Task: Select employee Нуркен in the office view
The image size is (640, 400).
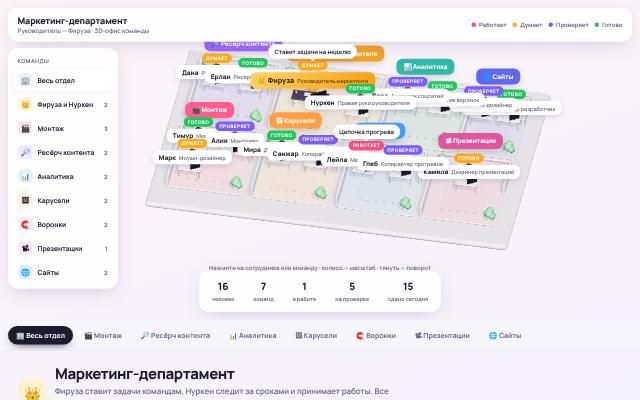Action: (x=360, y=103)
